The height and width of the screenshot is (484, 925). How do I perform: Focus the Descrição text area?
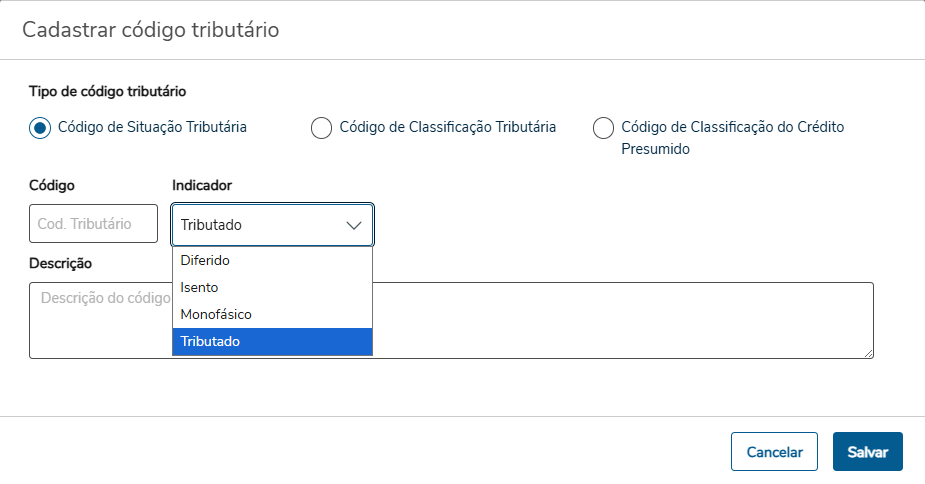coord(620,320)
